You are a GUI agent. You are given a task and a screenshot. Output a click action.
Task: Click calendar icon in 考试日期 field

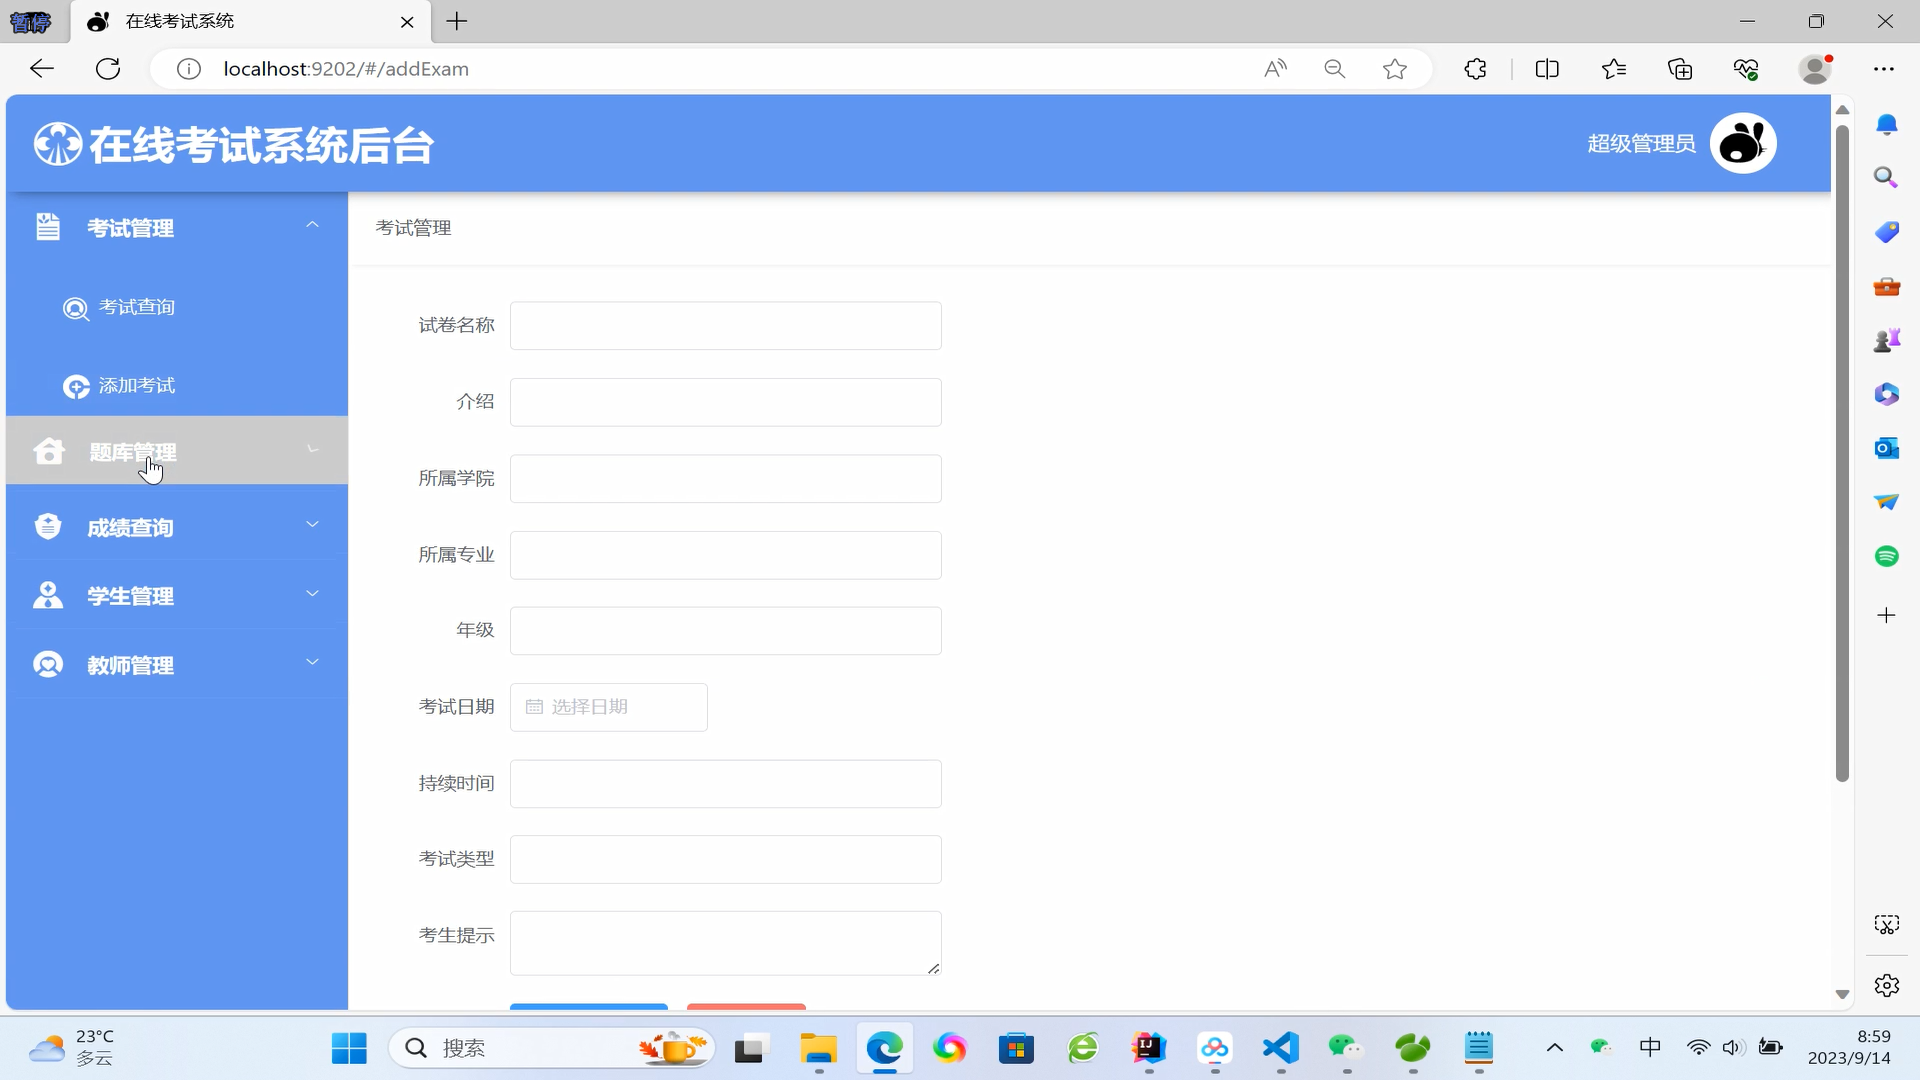(534, 707)
